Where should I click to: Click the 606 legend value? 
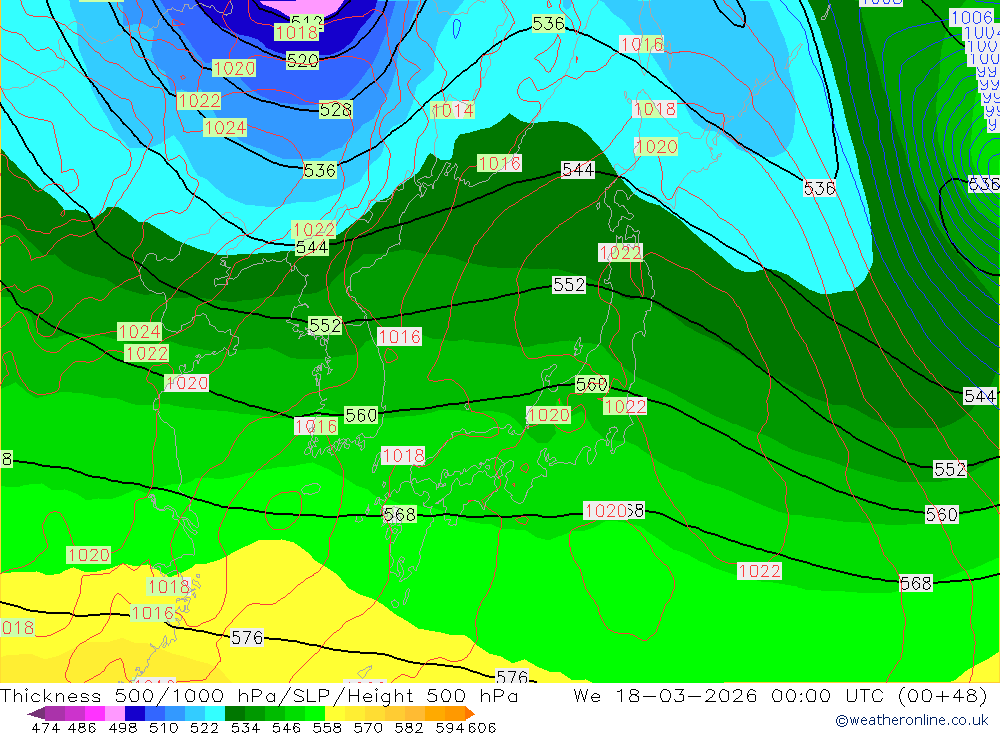(482, 727)
